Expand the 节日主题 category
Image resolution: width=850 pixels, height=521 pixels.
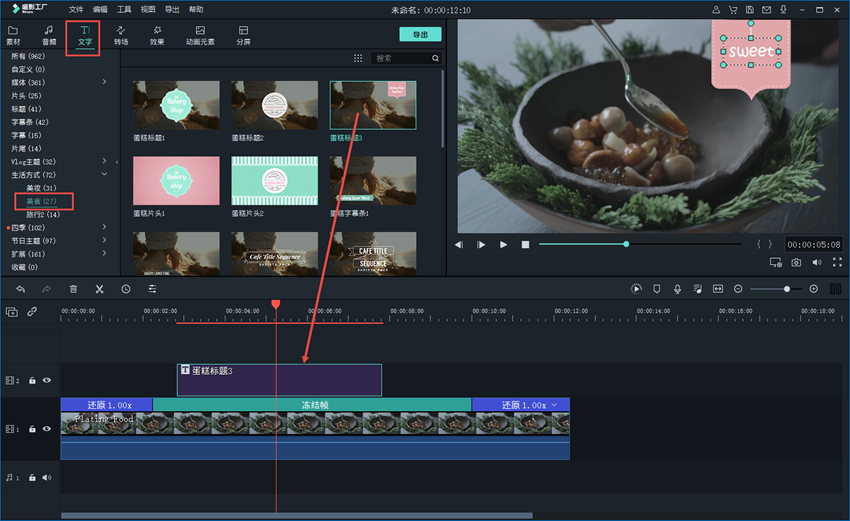(104, 241)
